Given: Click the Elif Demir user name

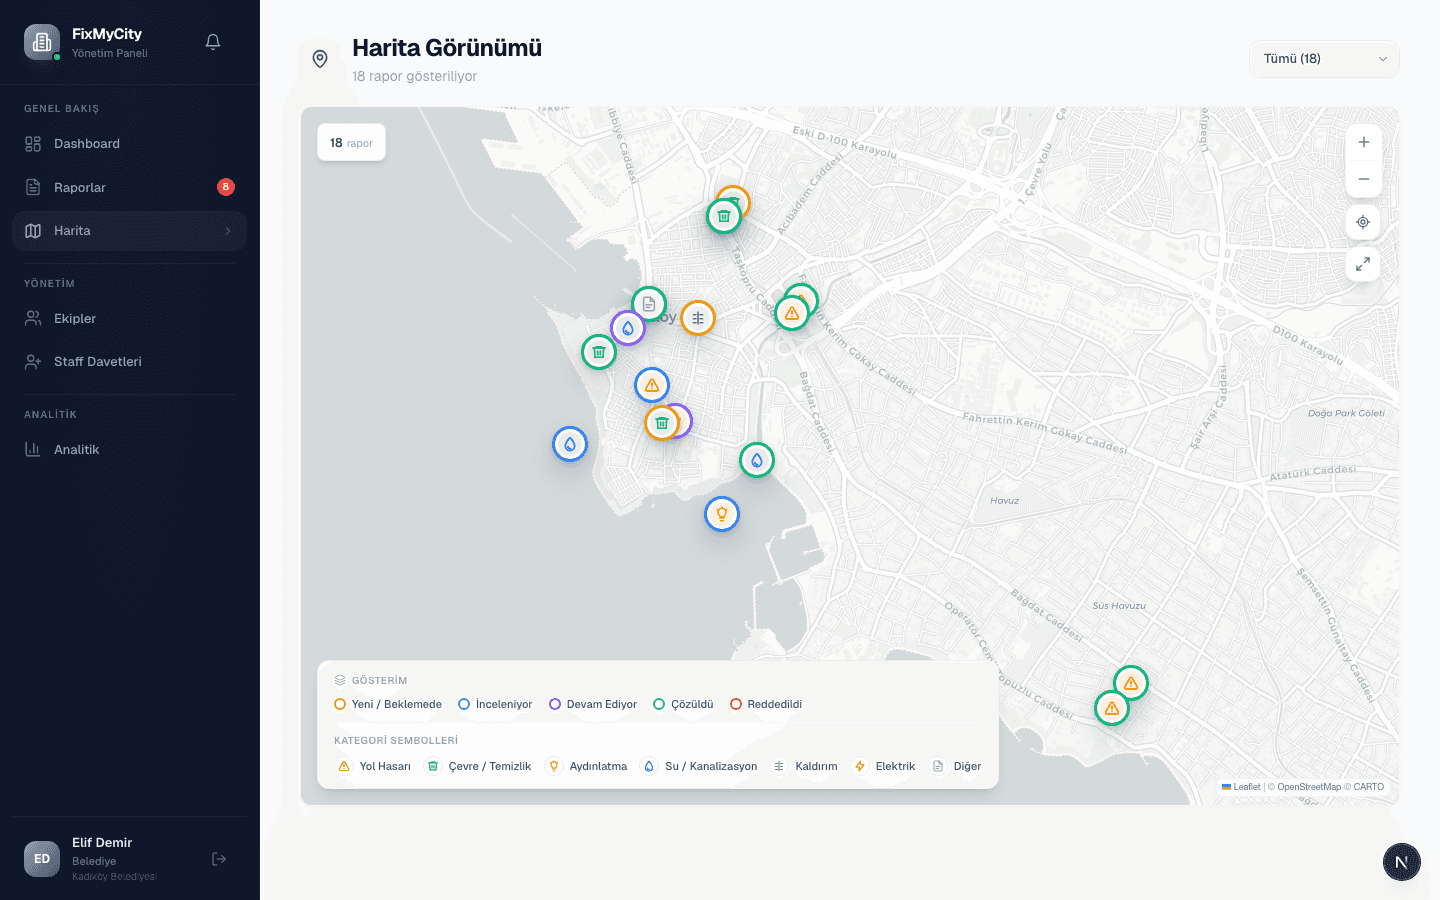Looking at the screenshot, I should coord(102,843).
